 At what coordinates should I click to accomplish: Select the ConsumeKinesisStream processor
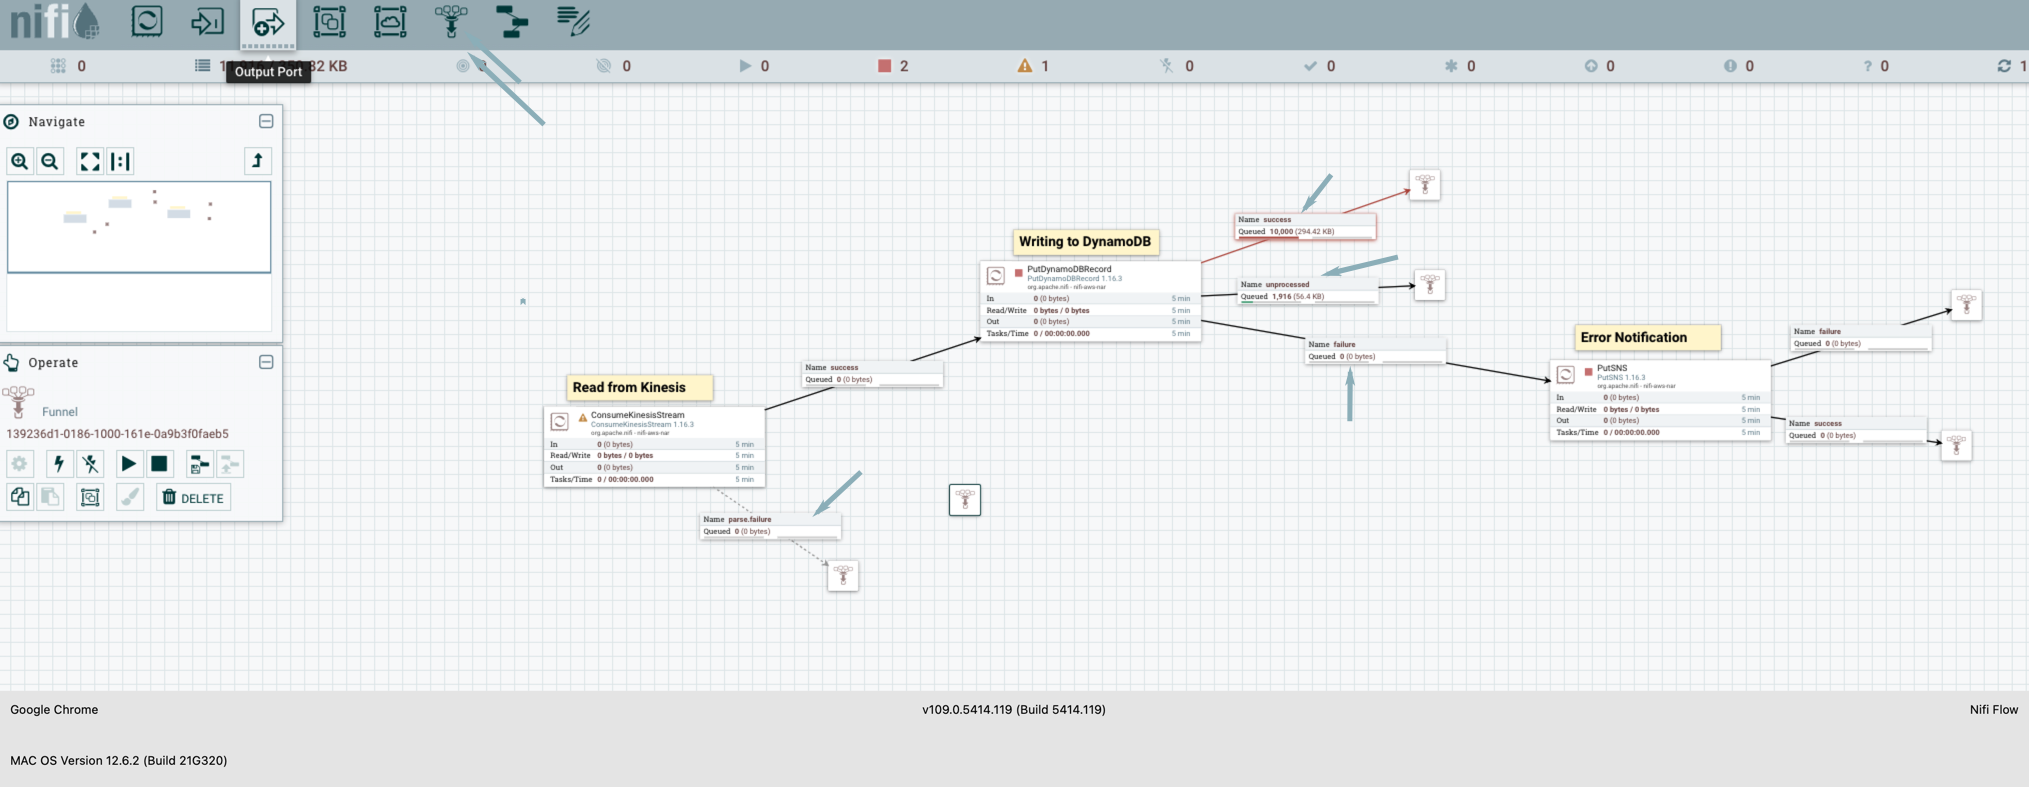tap(654, 446)
